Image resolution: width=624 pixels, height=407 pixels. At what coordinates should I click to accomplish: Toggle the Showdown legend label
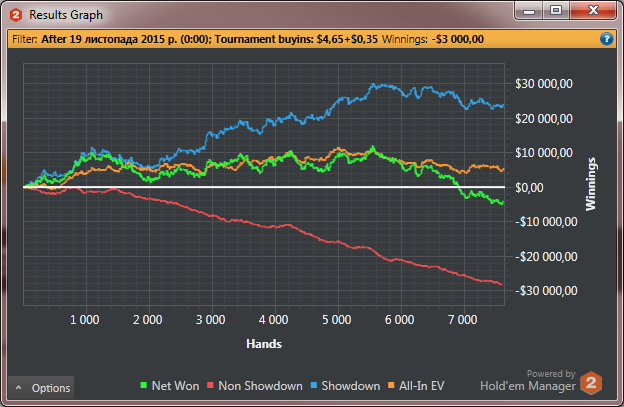click(351, 386)
